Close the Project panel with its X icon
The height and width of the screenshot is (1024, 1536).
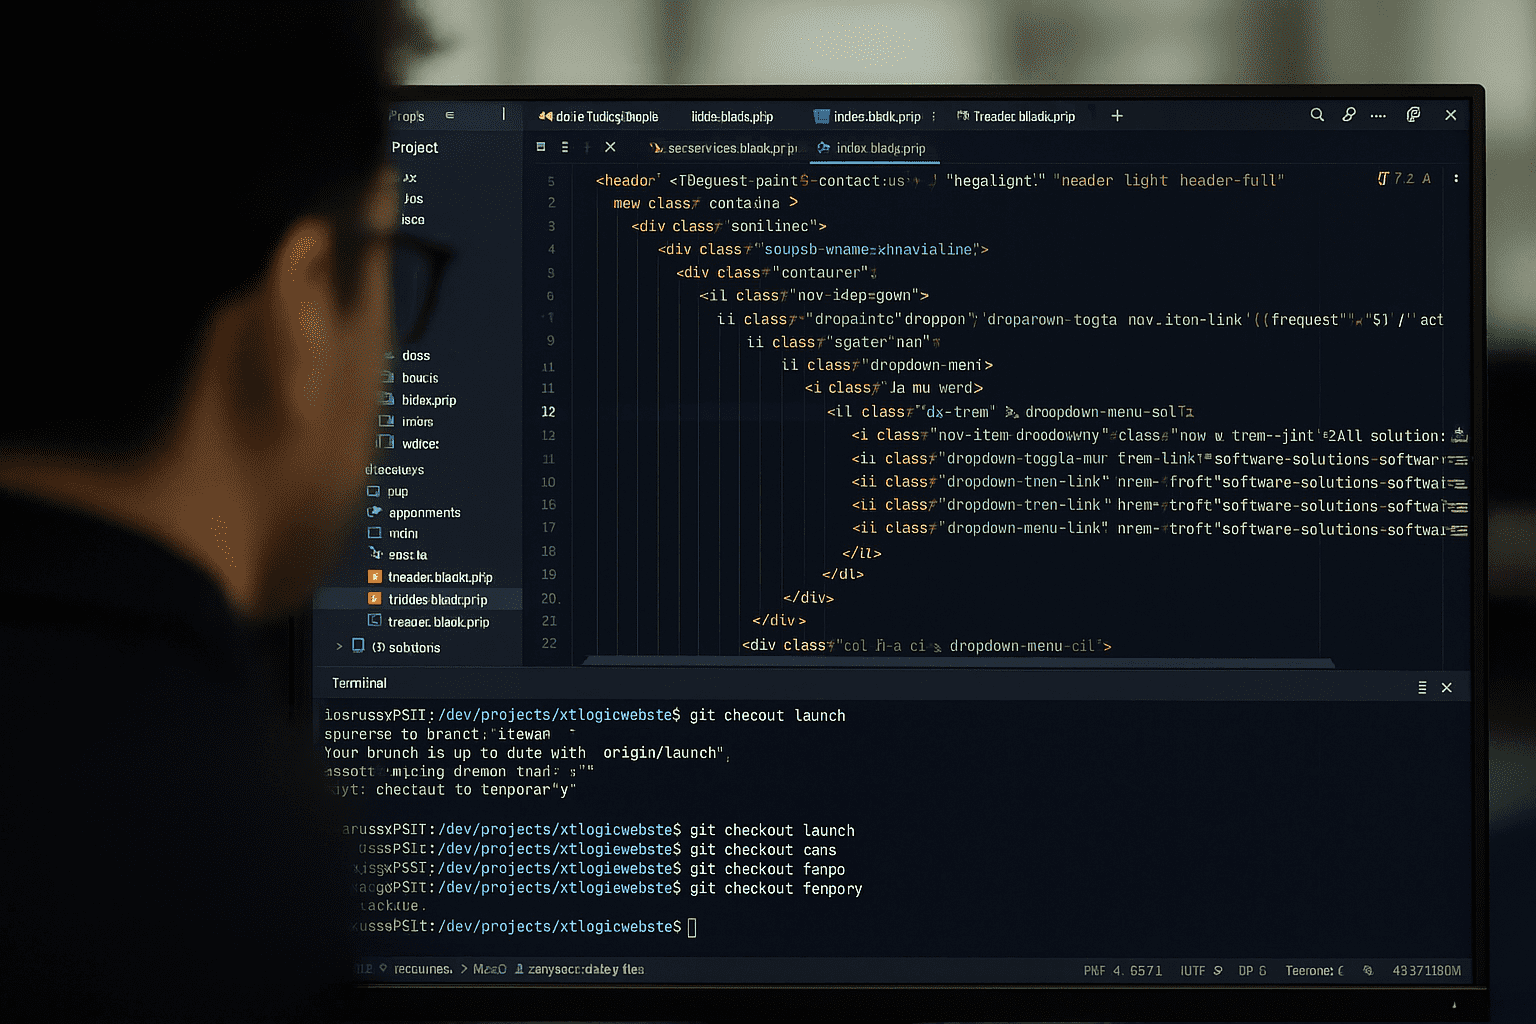tap(610, 147)
